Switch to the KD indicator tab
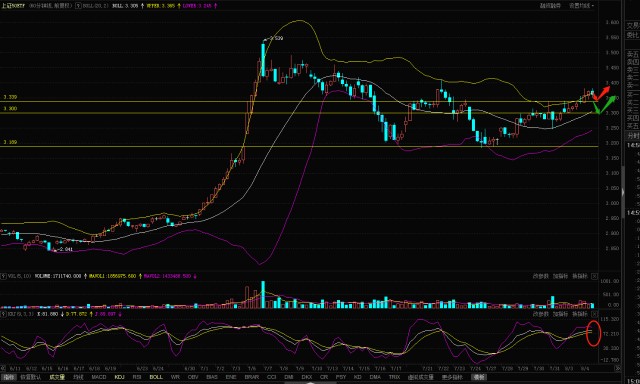The height and width of the screenshot is (384, 640). pyautogui.click(x=358, y=377)
